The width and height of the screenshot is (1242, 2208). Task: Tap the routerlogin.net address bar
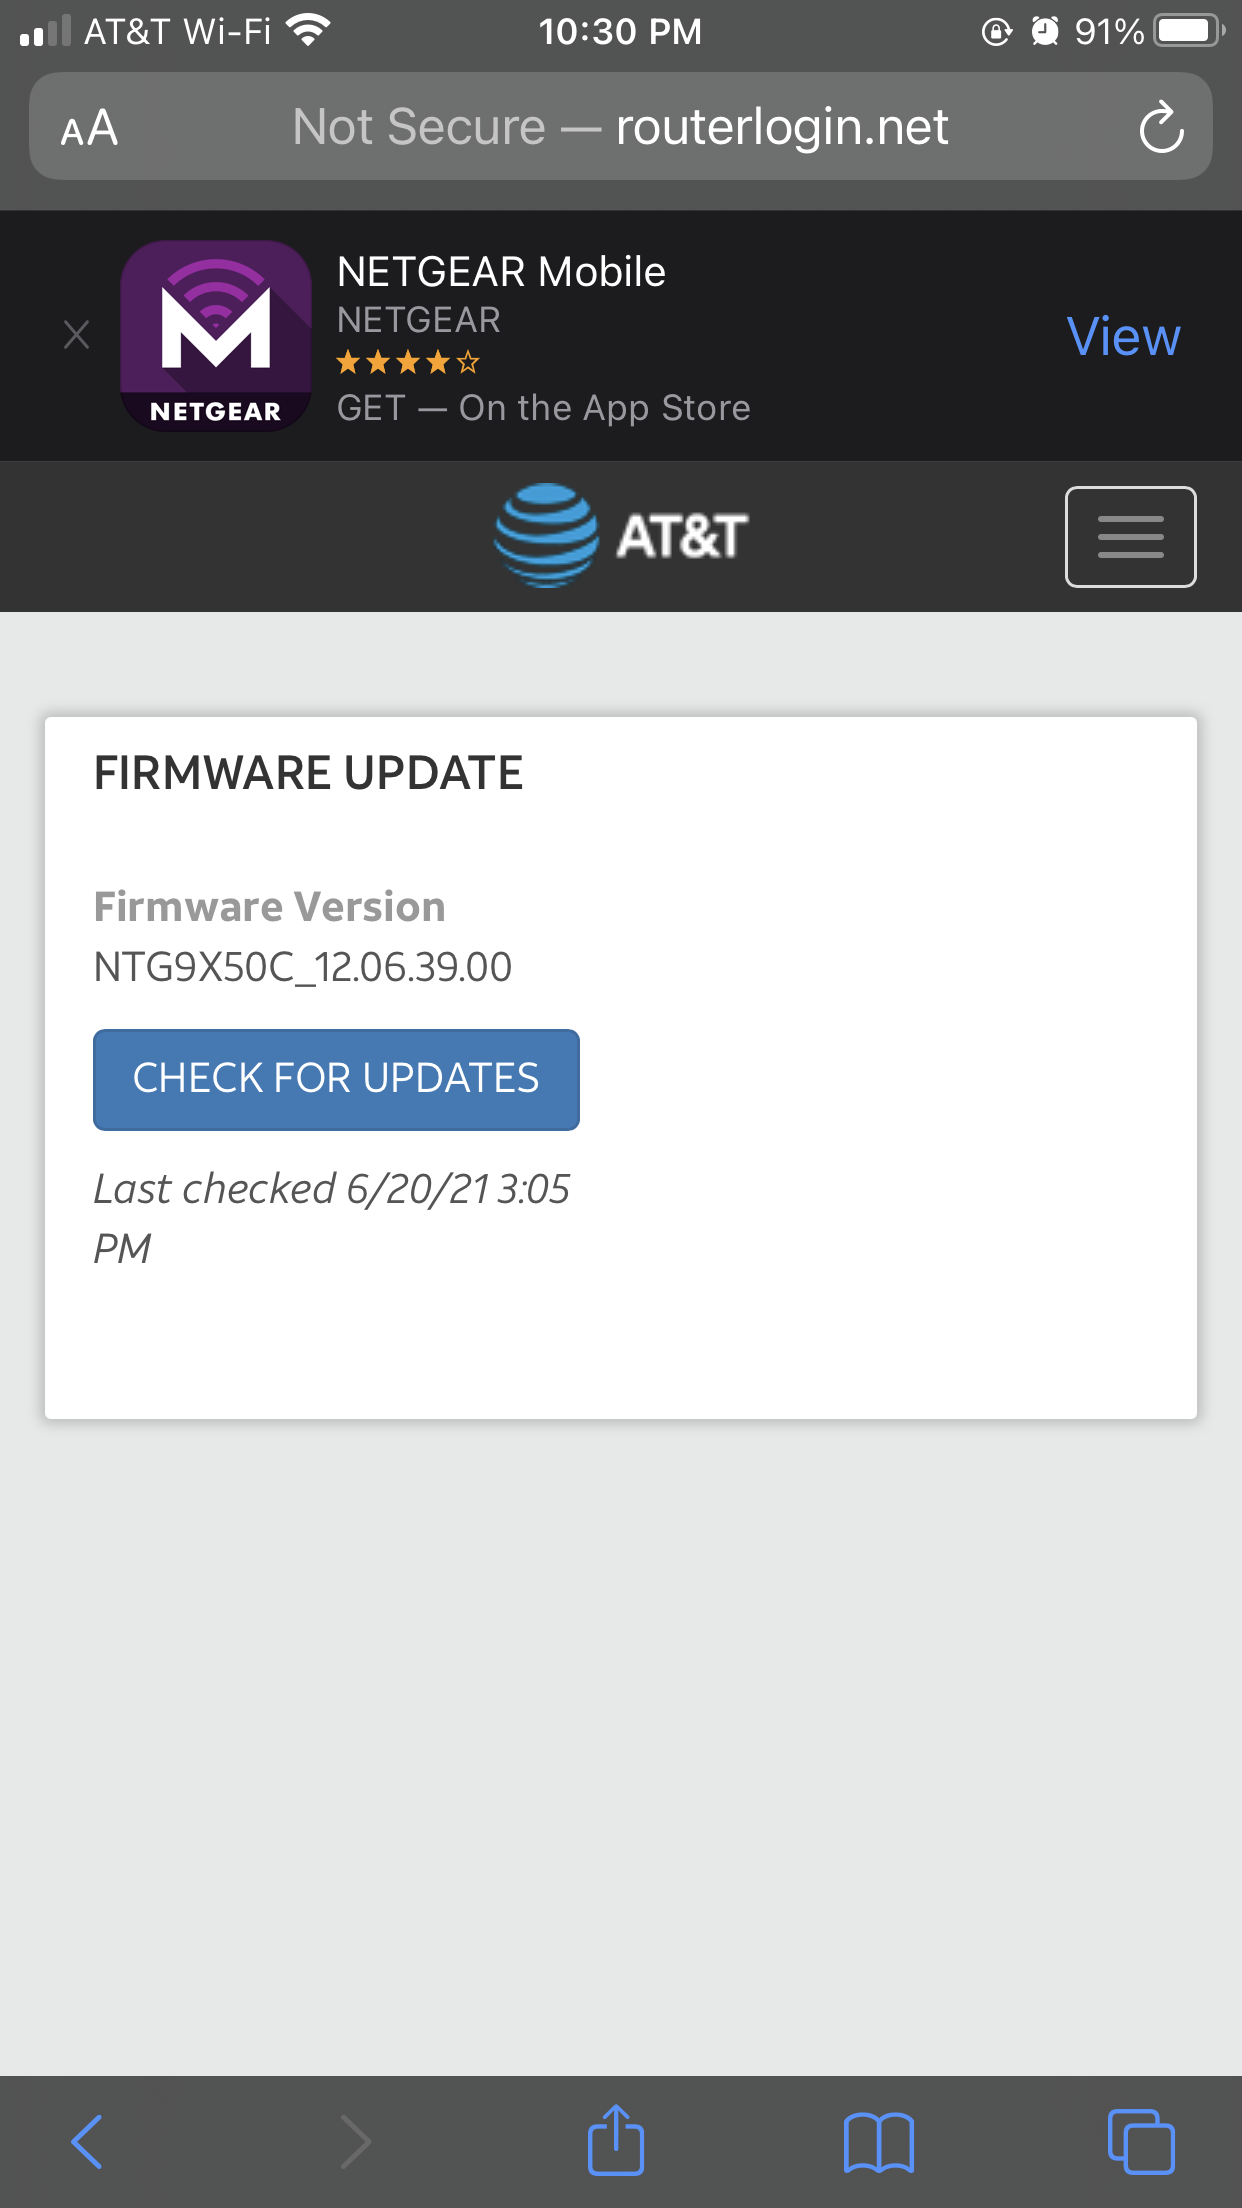(620, 128)
